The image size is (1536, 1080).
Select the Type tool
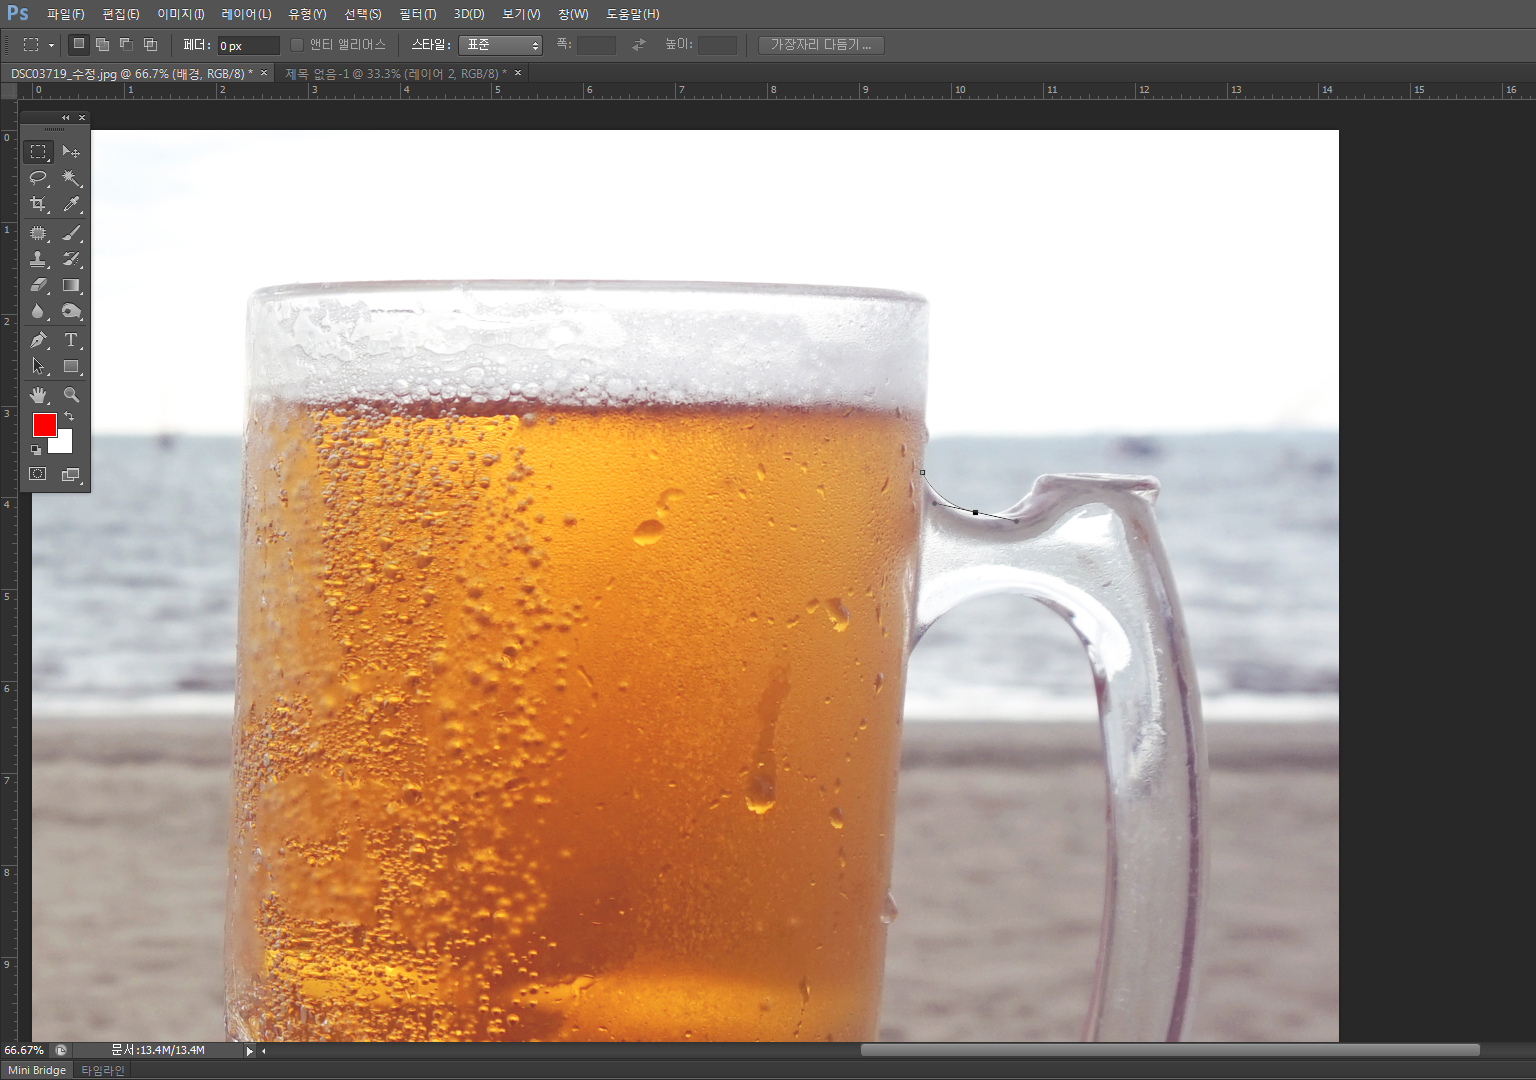71,340
